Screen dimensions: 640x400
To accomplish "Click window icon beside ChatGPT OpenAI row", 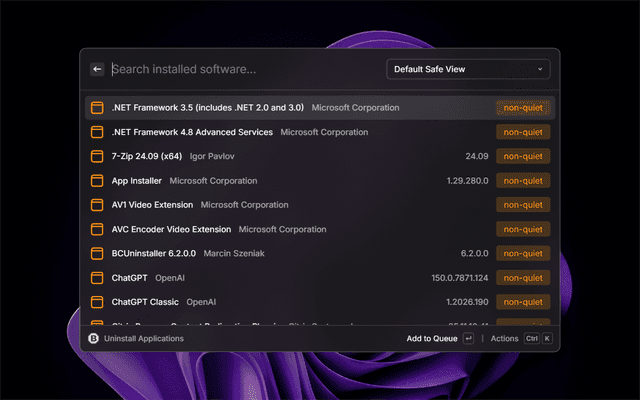I will point(97,278).
